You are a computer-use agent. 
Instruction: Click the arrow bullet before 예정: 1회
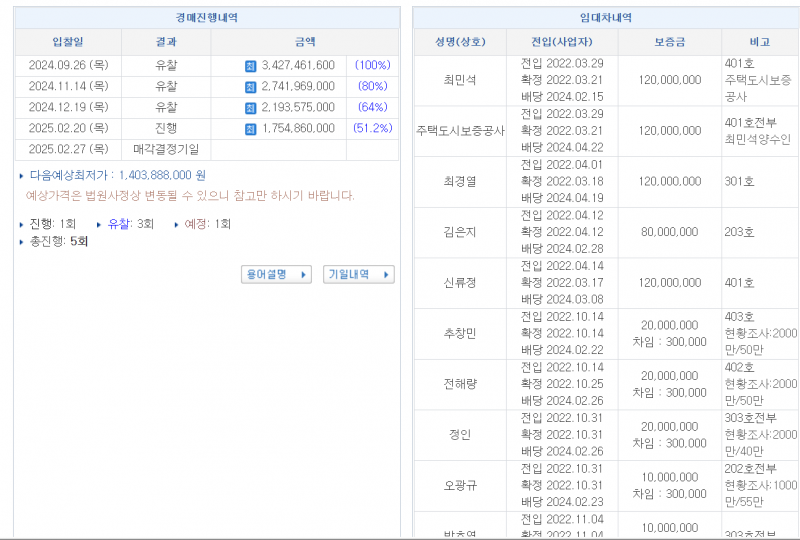coord(177,225)
